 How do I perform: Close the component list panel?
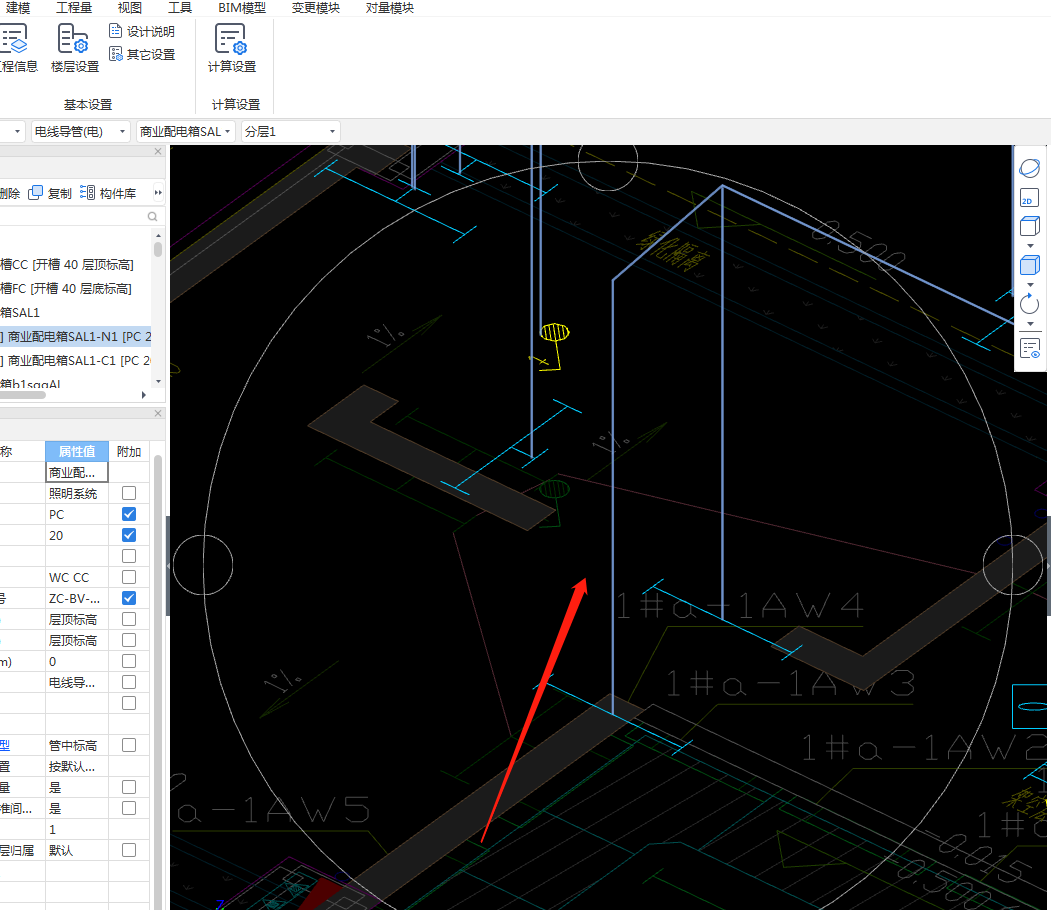coord(158,151)
